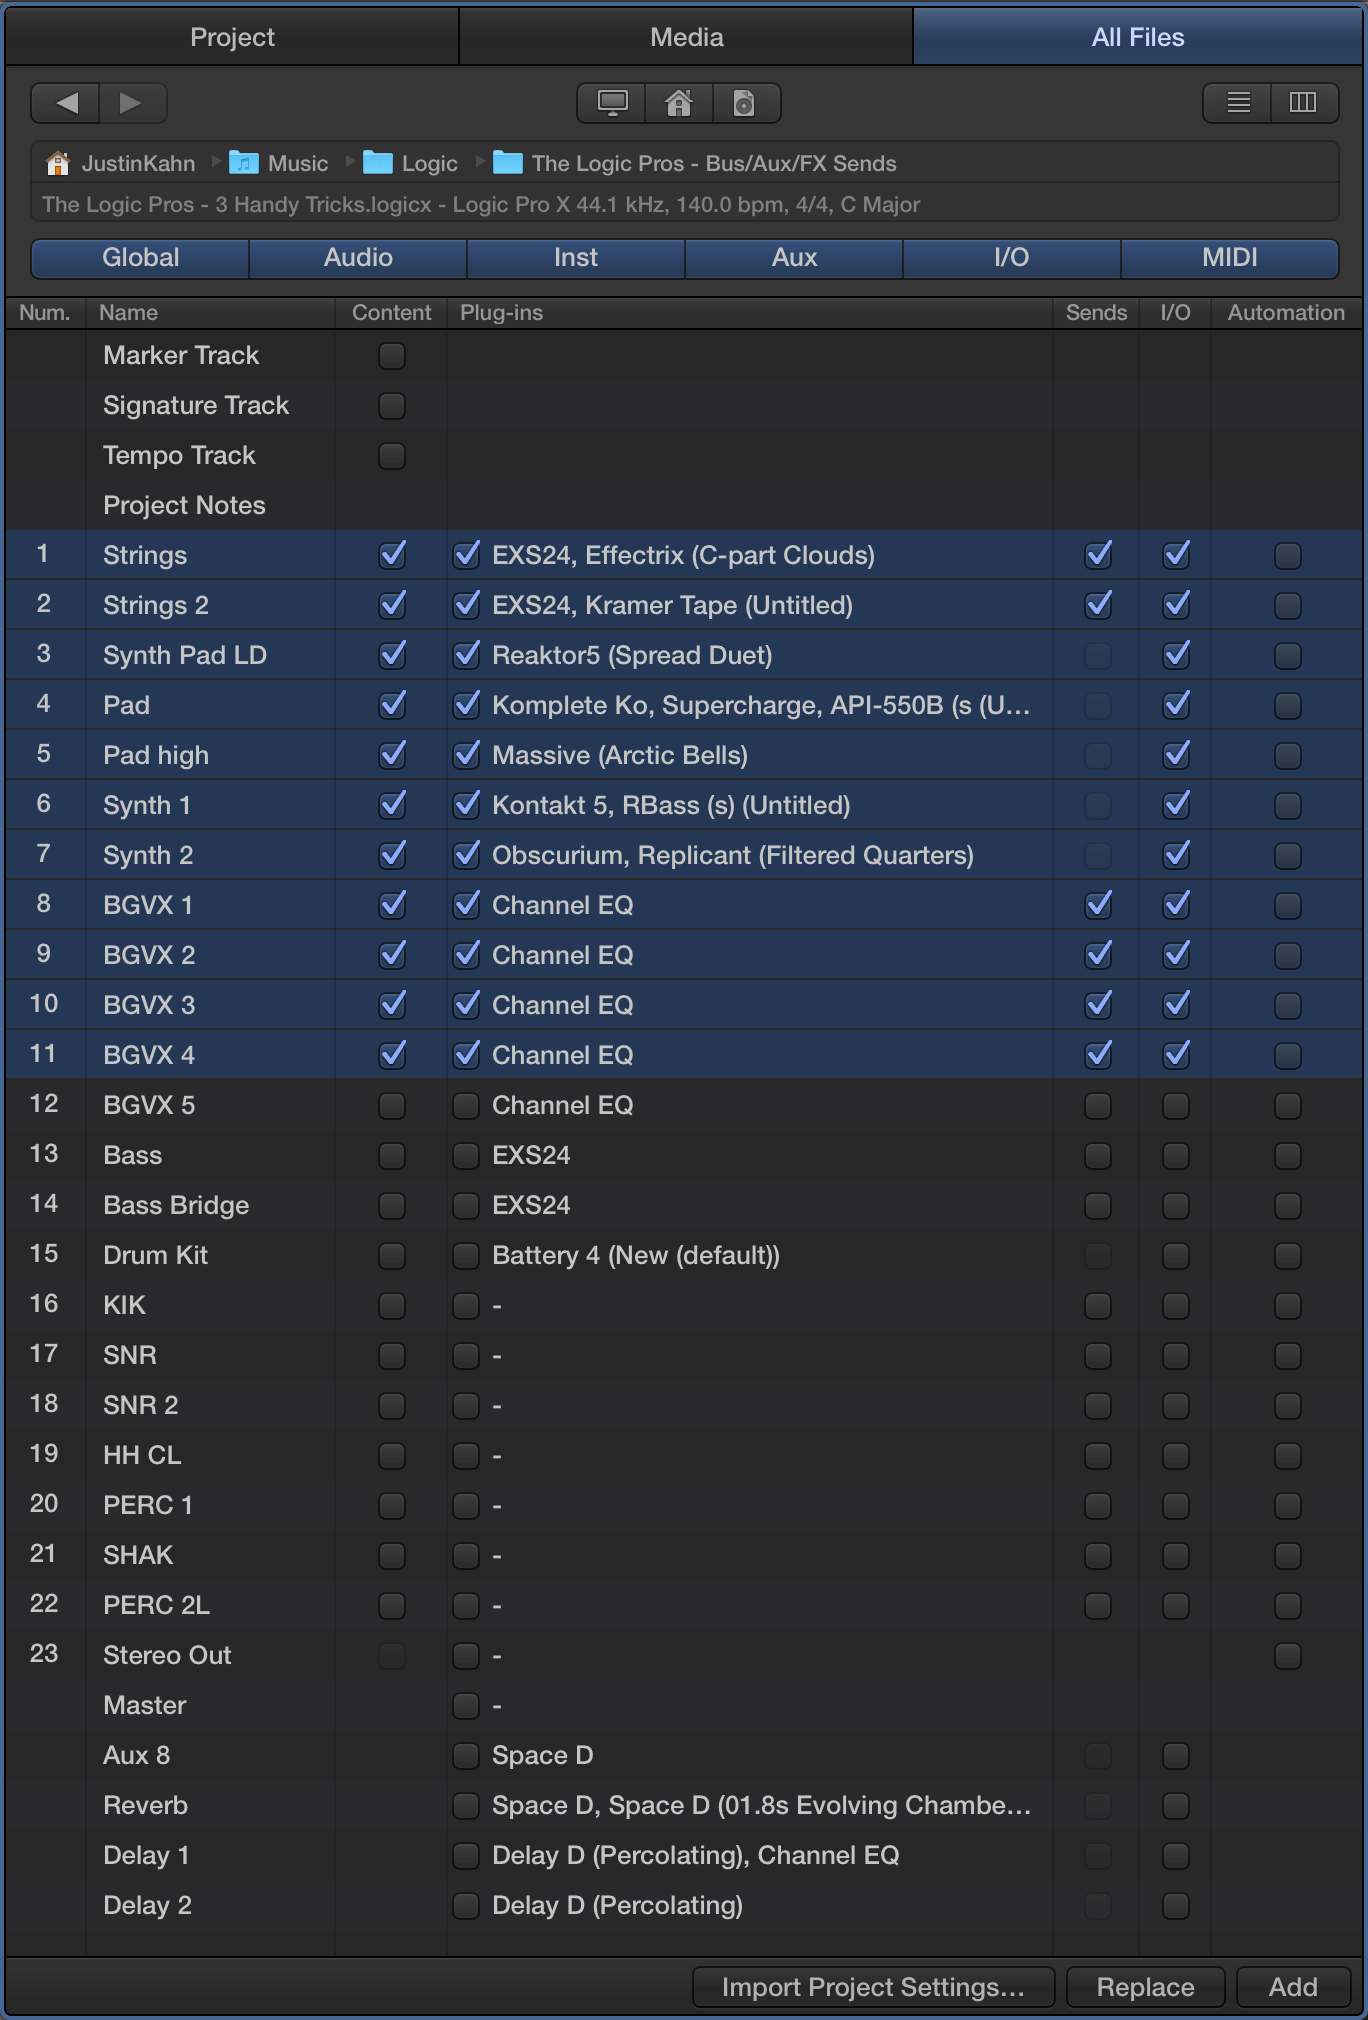Check KIK sends checkbox
The image size is (1368, 2020).
click(1098, 1306)
